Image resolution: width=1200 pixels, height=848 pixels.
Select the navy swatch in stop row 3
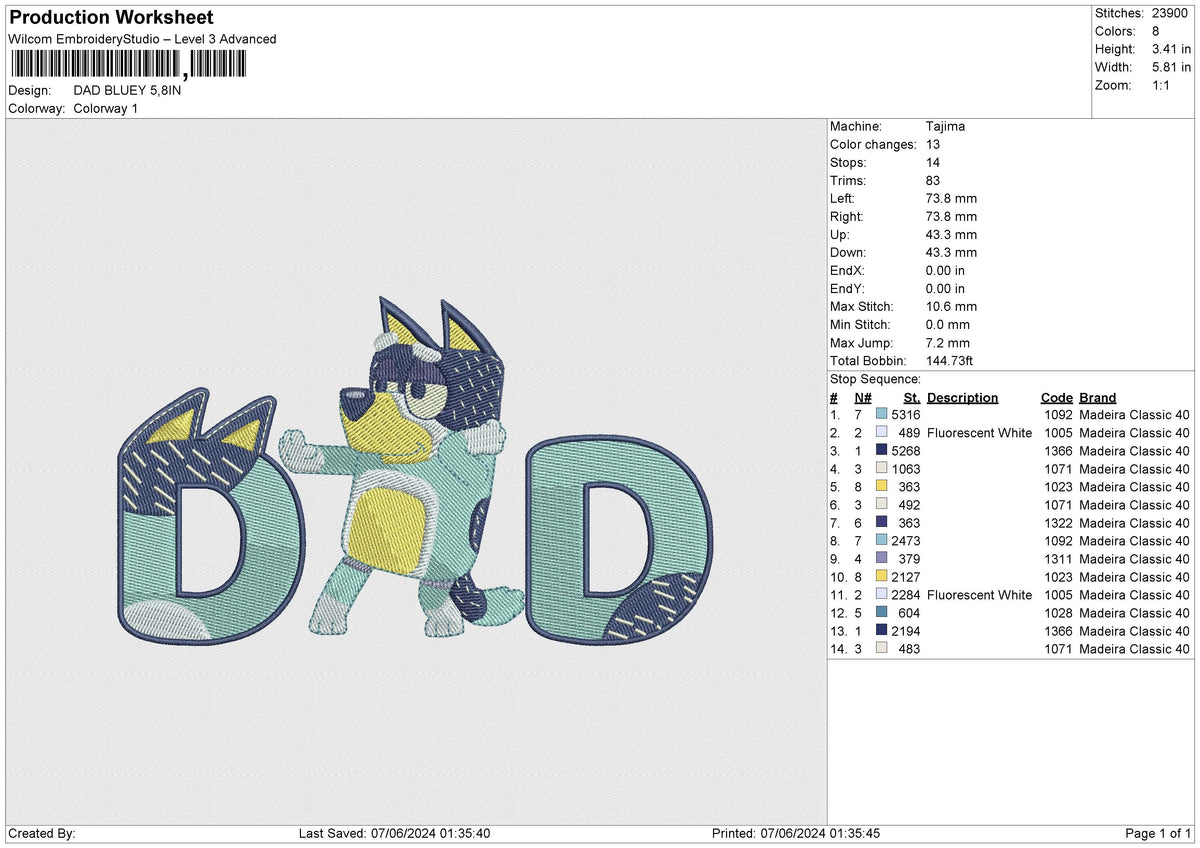pos(881,451)
